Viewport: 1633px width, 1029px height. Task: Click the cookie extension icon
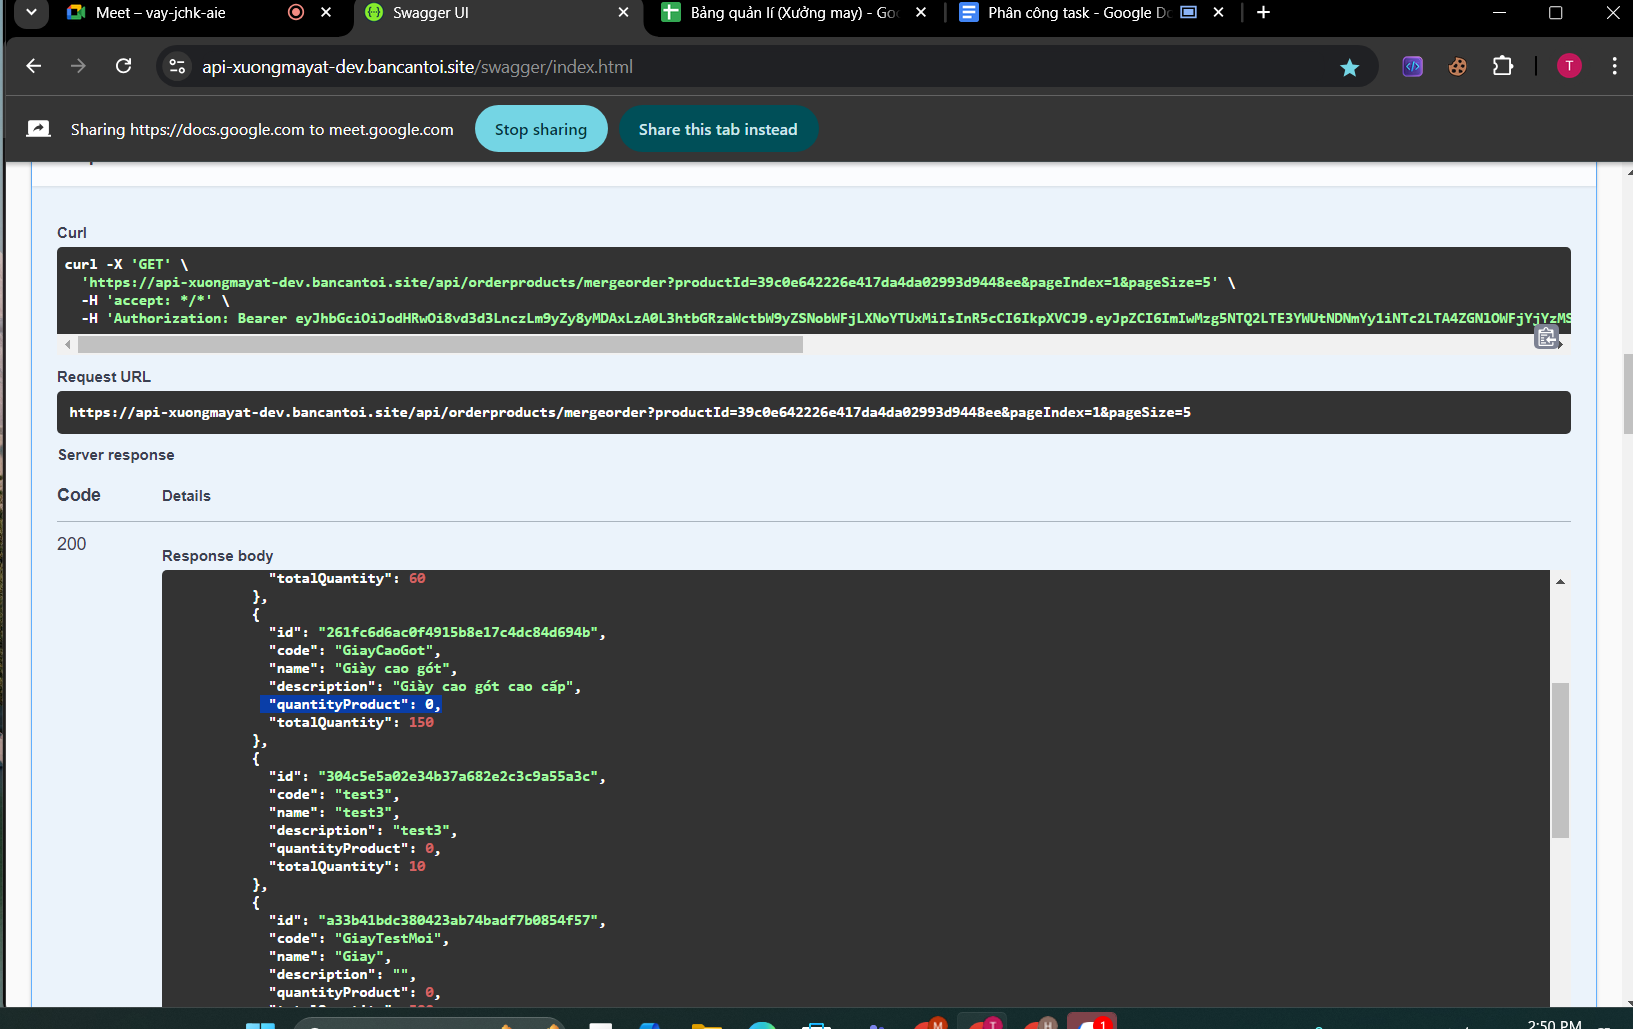[1457, 67]
